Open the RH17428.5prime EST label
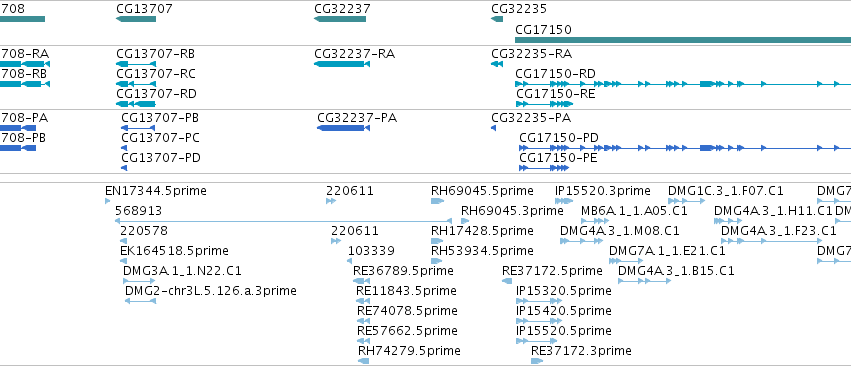 [482, 231]
